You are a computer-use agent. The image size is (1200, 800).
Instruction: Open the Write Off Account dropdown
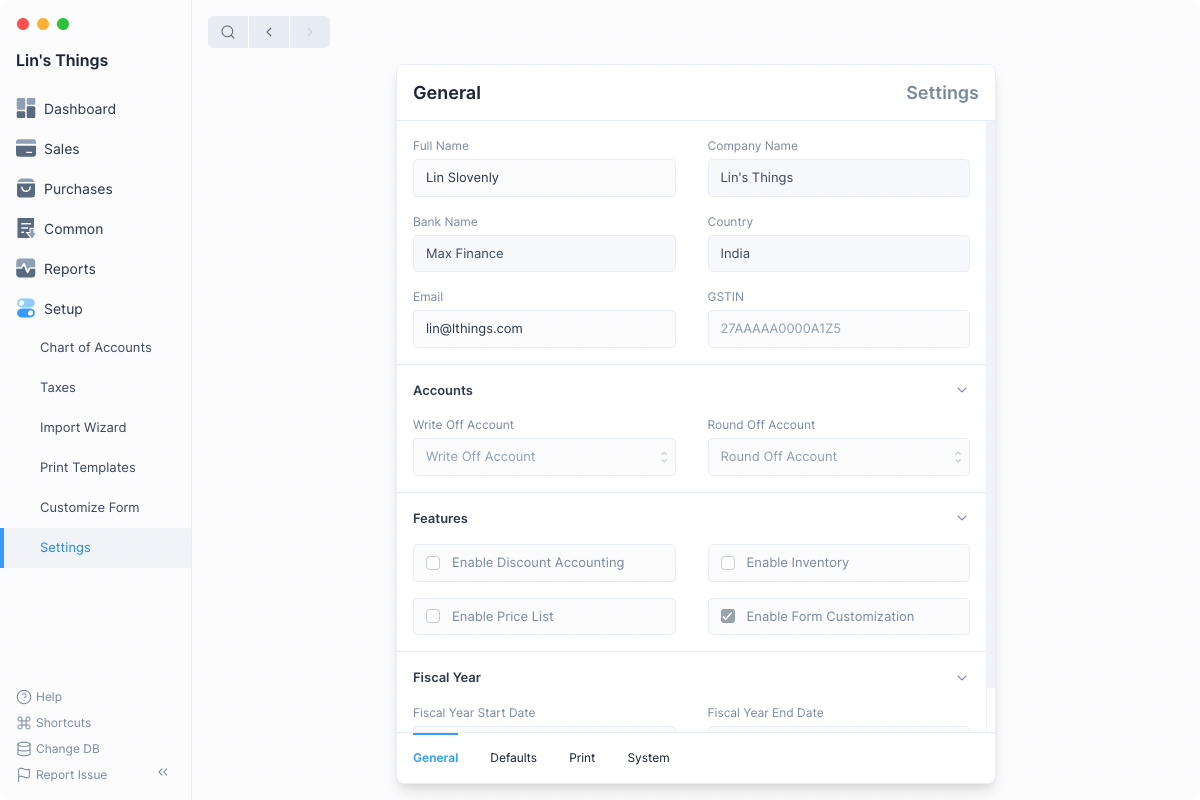tap(544, 457)
